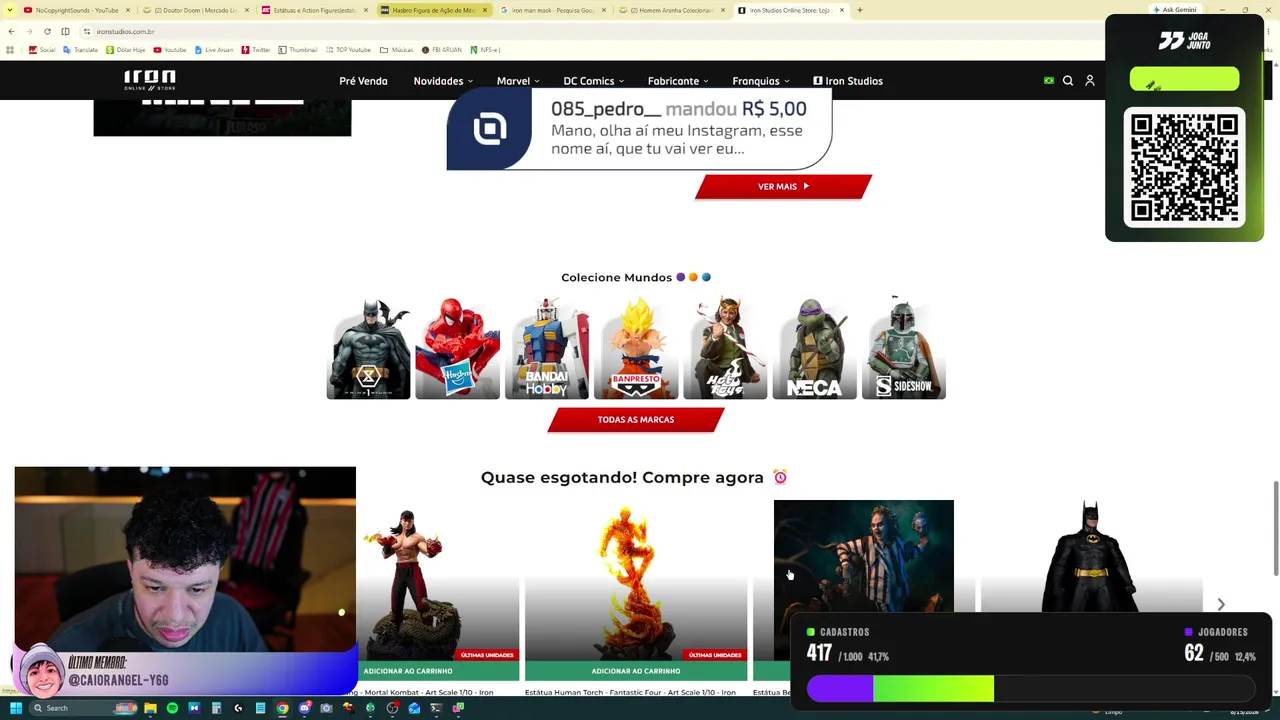Expand the DC Comics dropdown menu
The width and height of the screenshot is (1280, 720).
point(594,81)
